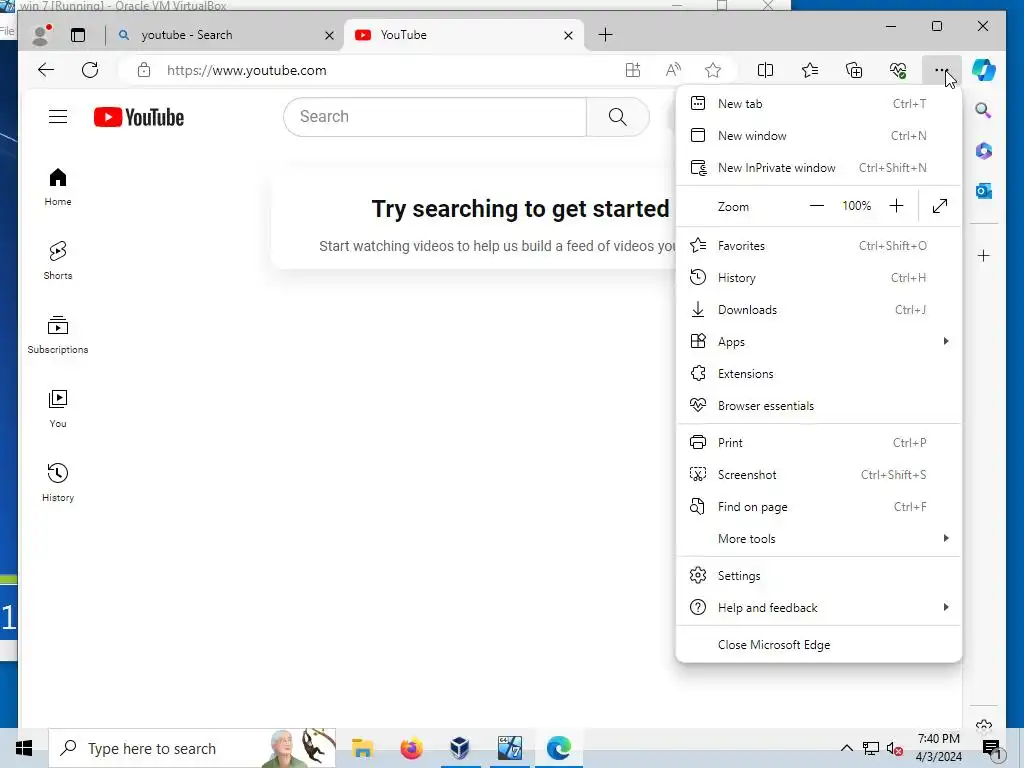
Task: Open split screen icon
Action: click(765, 70)
